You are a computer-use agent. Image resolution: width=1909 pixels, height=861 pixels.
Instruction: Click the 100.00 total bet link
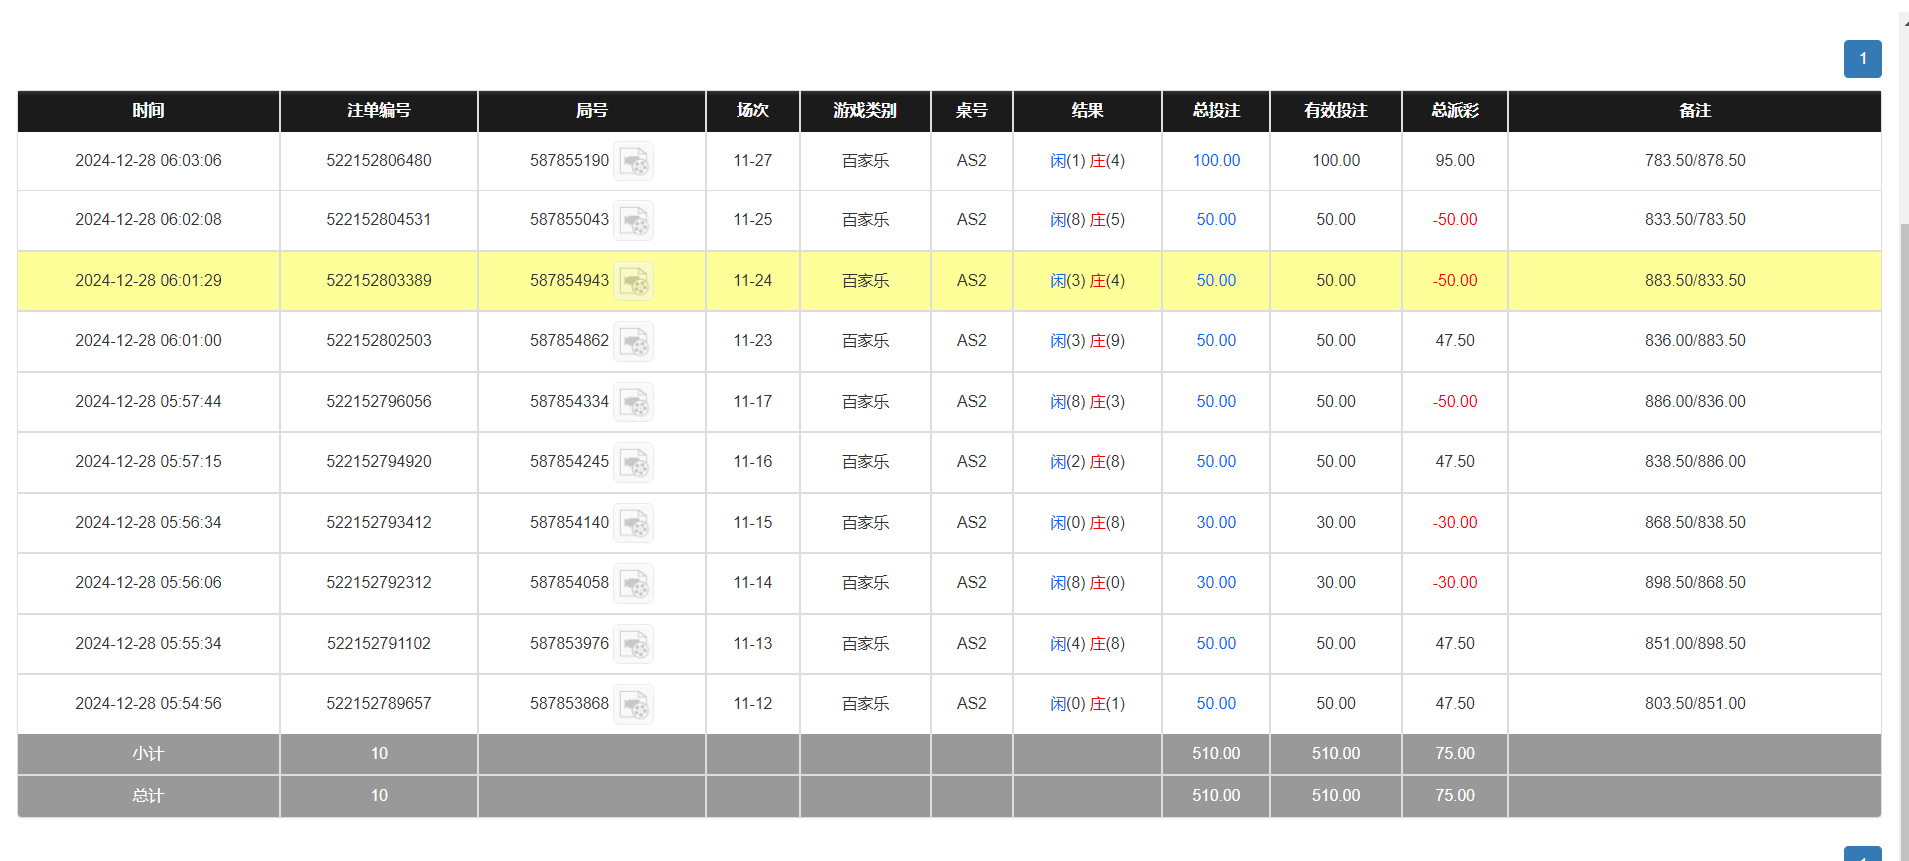tap(1216, 161)
